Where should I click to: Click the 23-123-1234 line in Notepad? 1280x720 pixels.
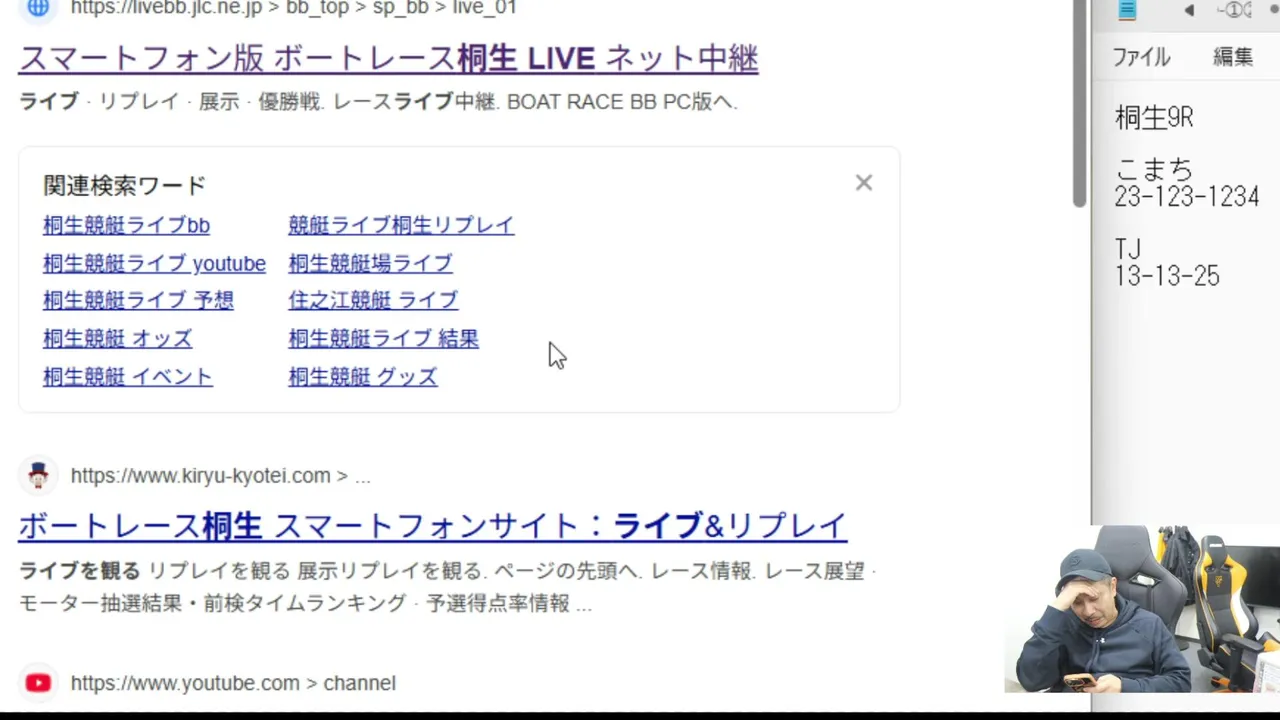click(1186, 197)
